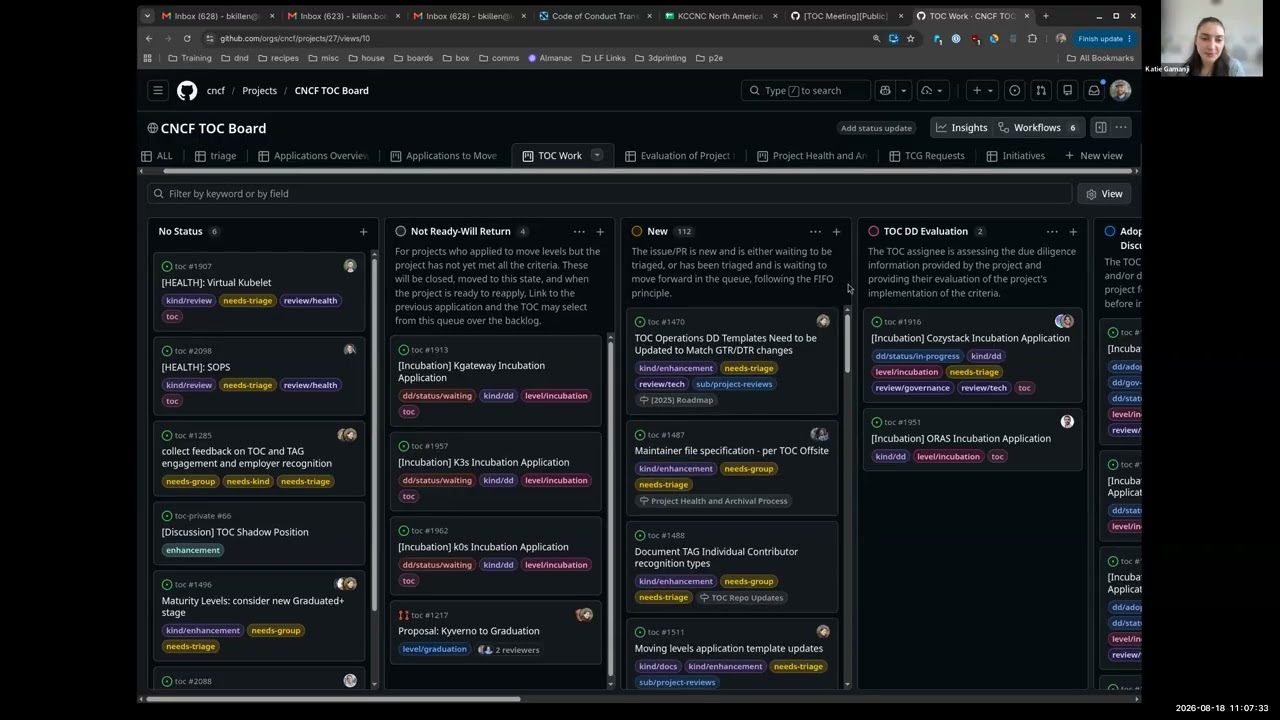The height and width of the screenshot is (720, 1280).
Task: Open [HEALTH]: Virtual Kubelet issue
Action: coord(216,283)
